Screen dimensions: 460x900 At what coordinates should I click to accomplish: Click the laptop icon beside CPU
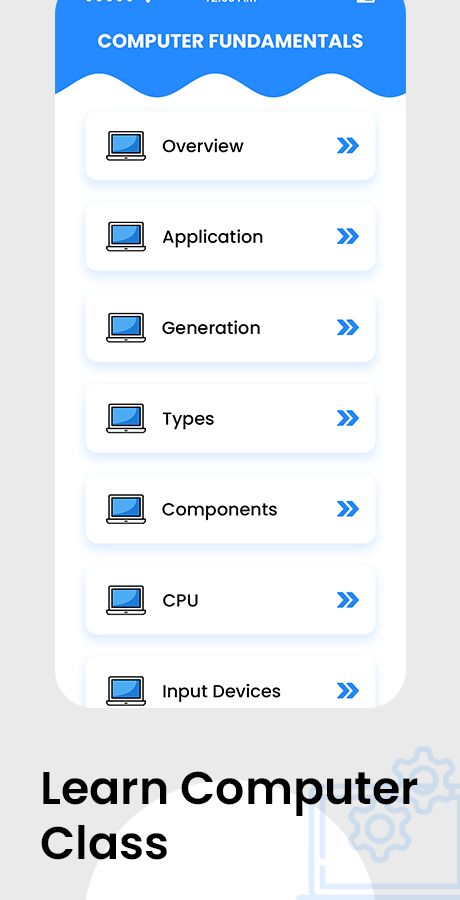pyautogui.click(x=126, y=600)
